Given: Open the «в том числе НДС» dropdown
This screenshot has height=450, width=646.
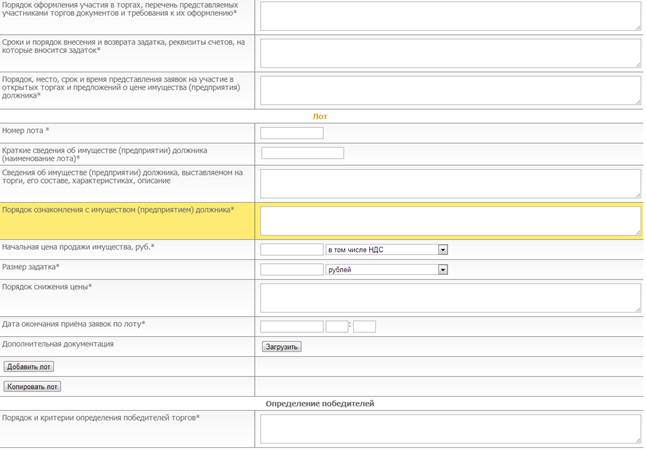Looking at the screenshot, I should pyautogui.click(x=386, y=250).
